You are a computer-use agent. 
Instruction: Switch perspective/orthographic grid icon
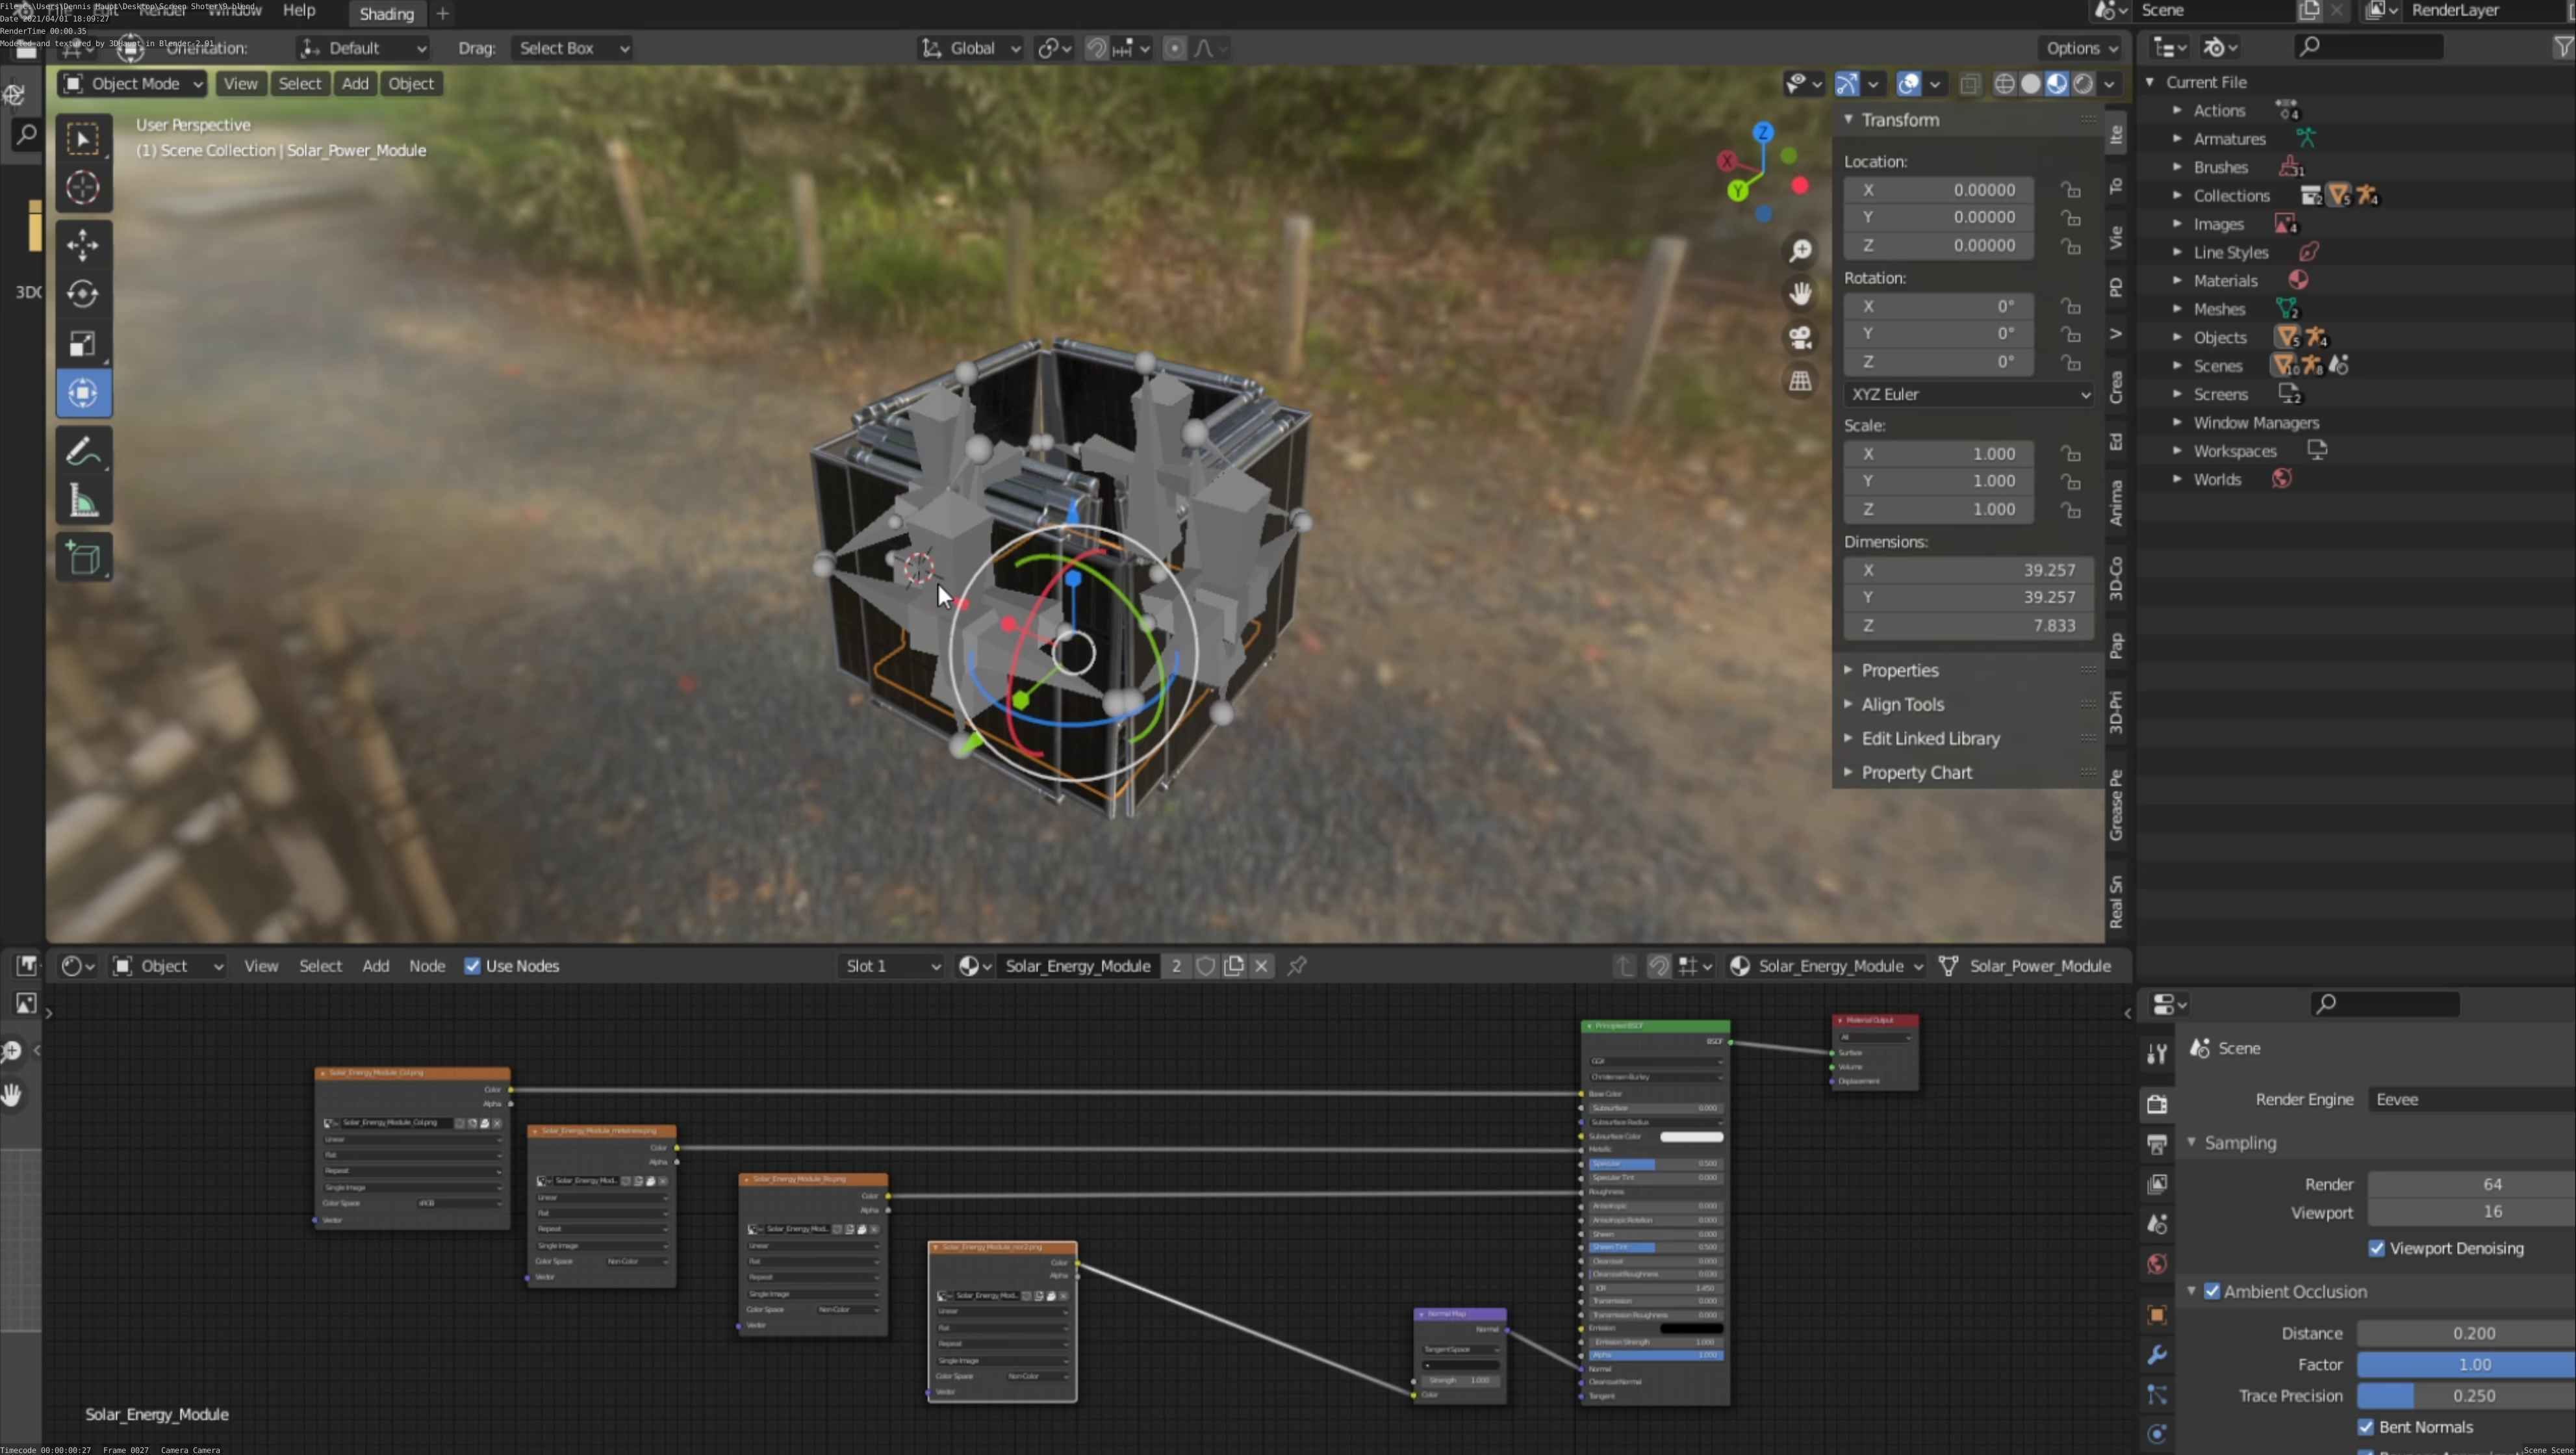point(1800,381)
